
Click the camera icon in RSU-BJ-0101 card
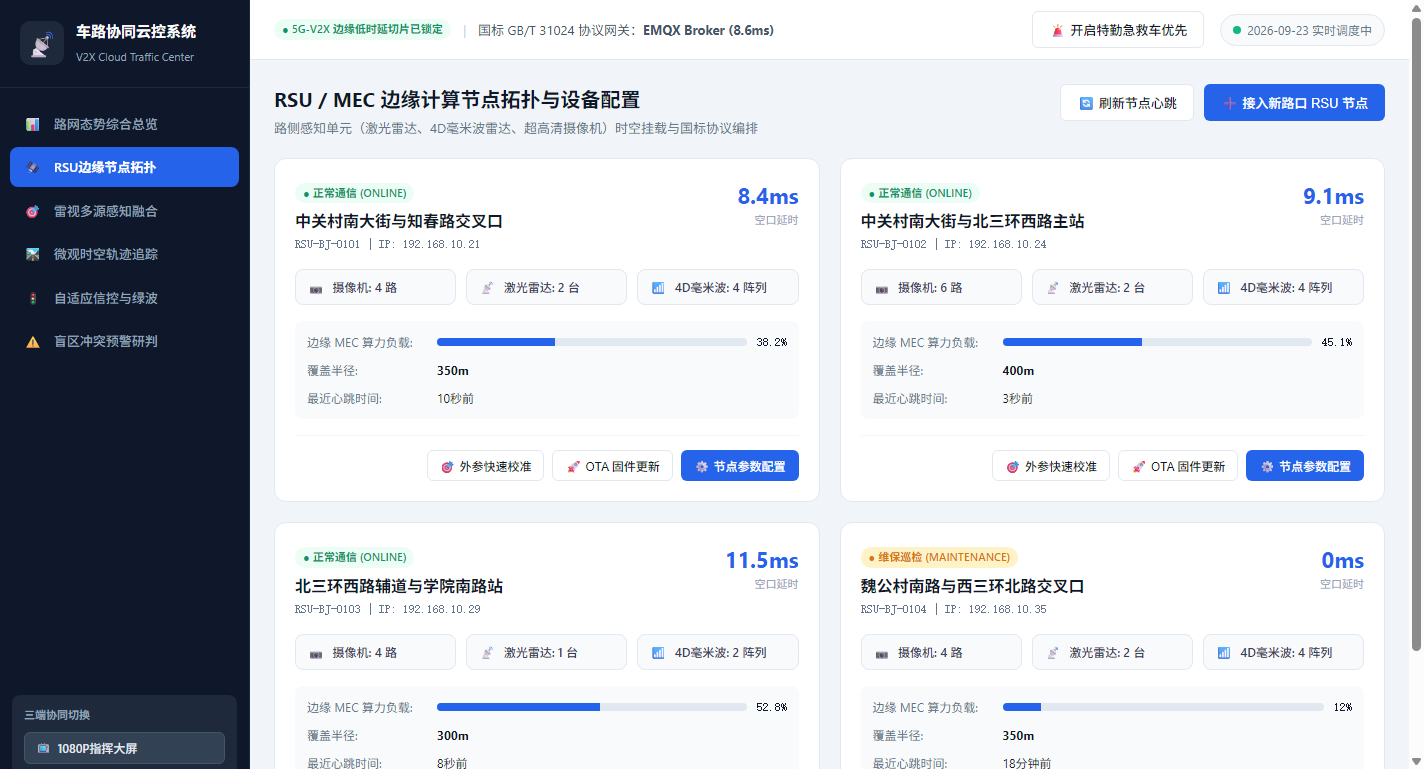pos(316,288)
